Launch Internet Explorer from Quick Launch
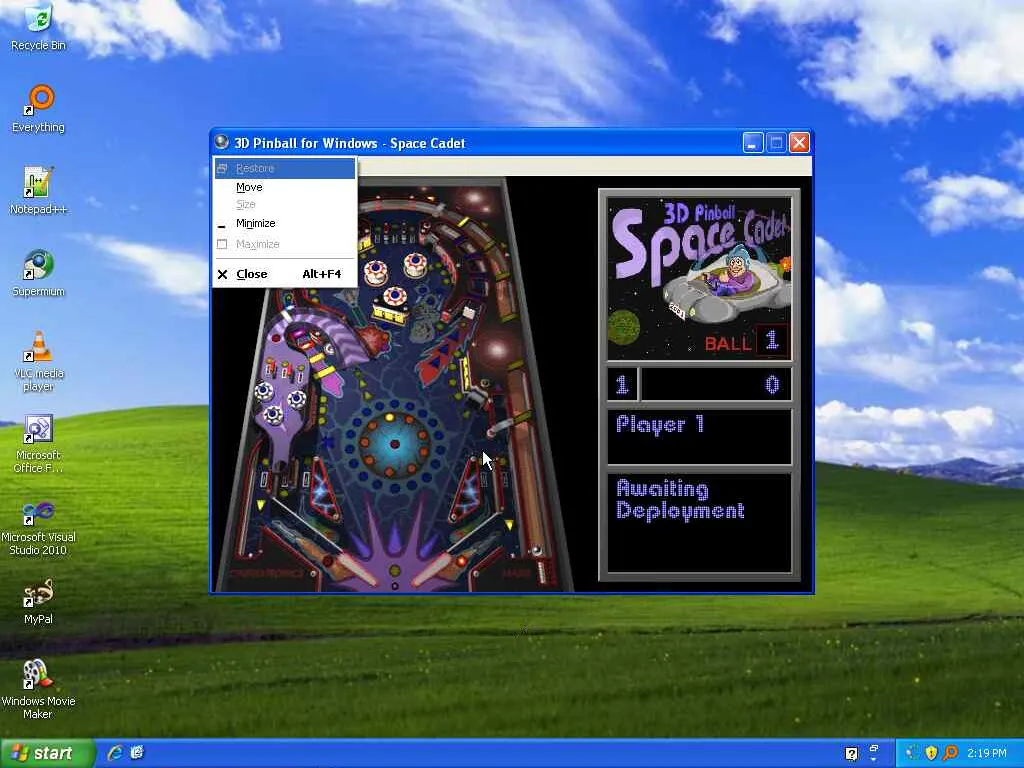This screenshot has width=1024, height=768. click(115, 753)
